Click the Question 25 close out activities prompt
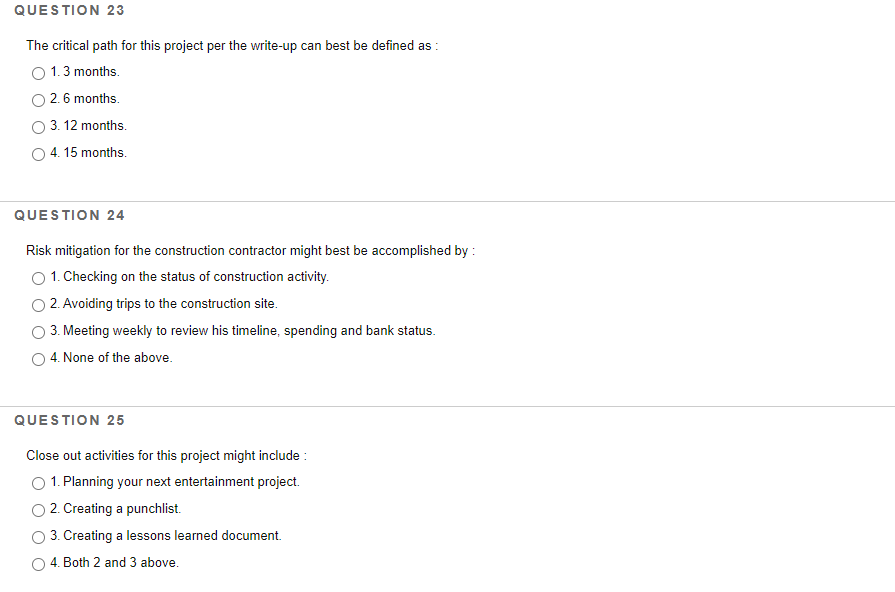Image resolution: width=895 pixels, height=592 pixels. tap(167, 455)
